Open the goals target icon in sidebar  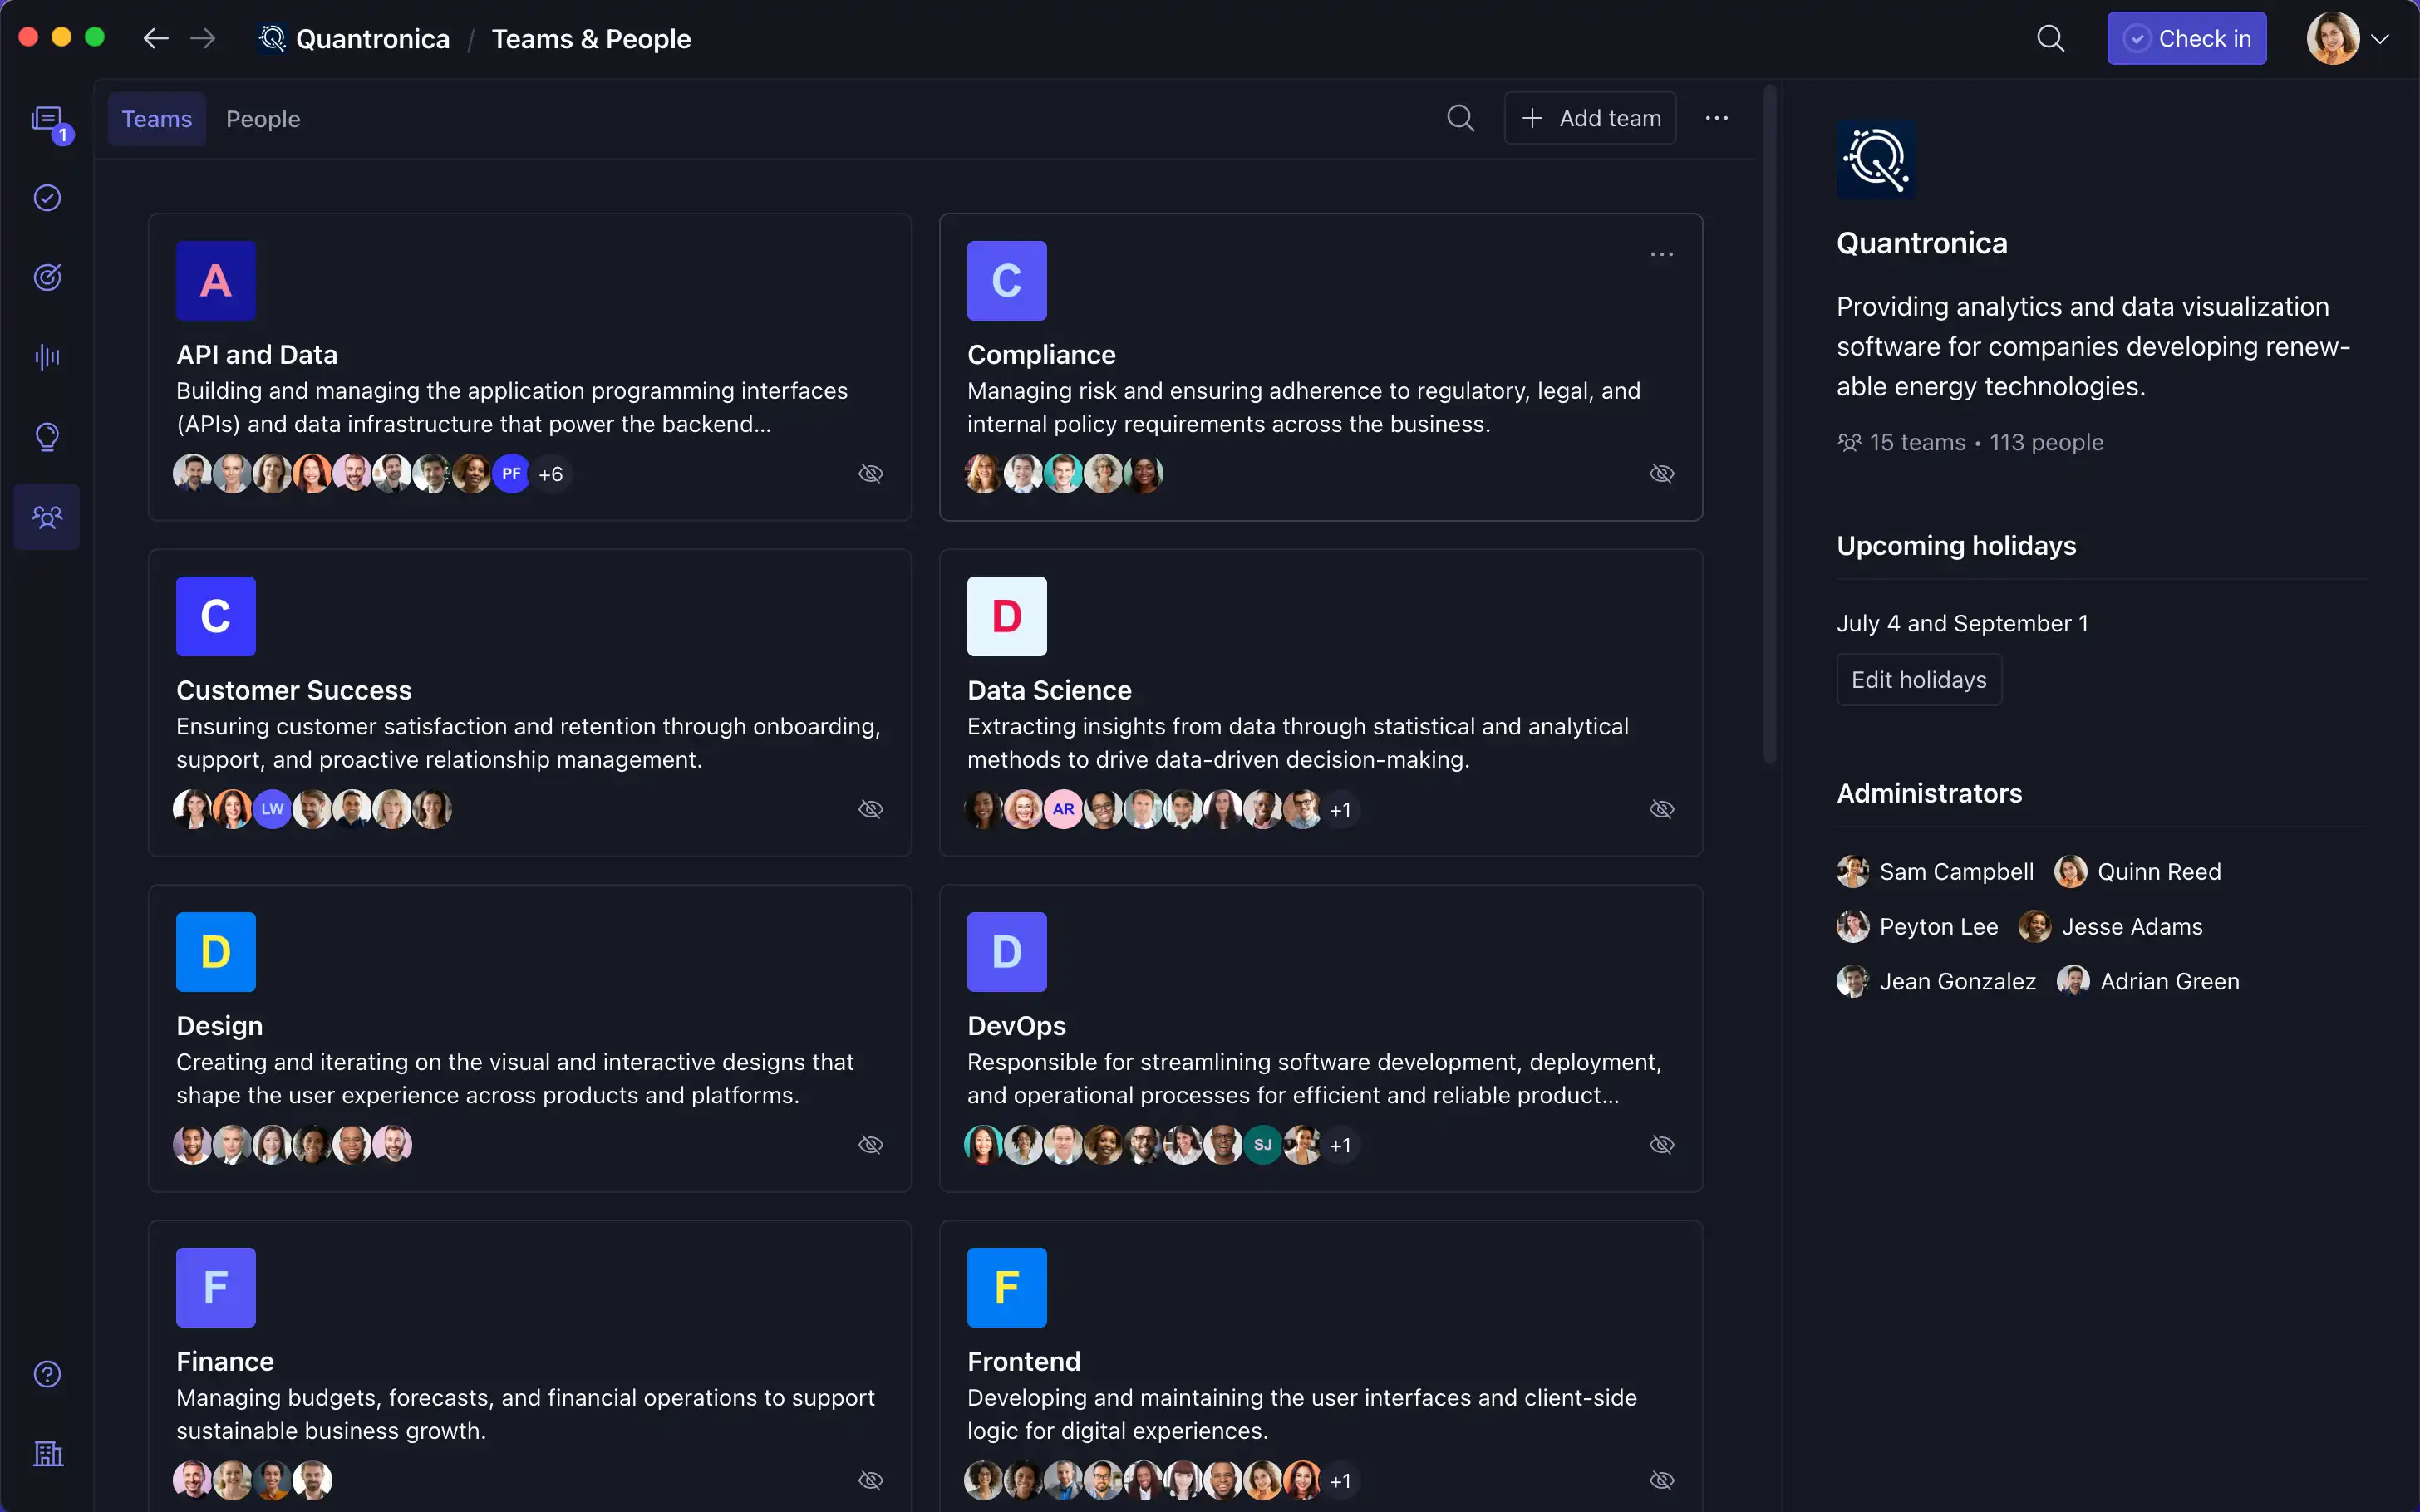point(47,277)
